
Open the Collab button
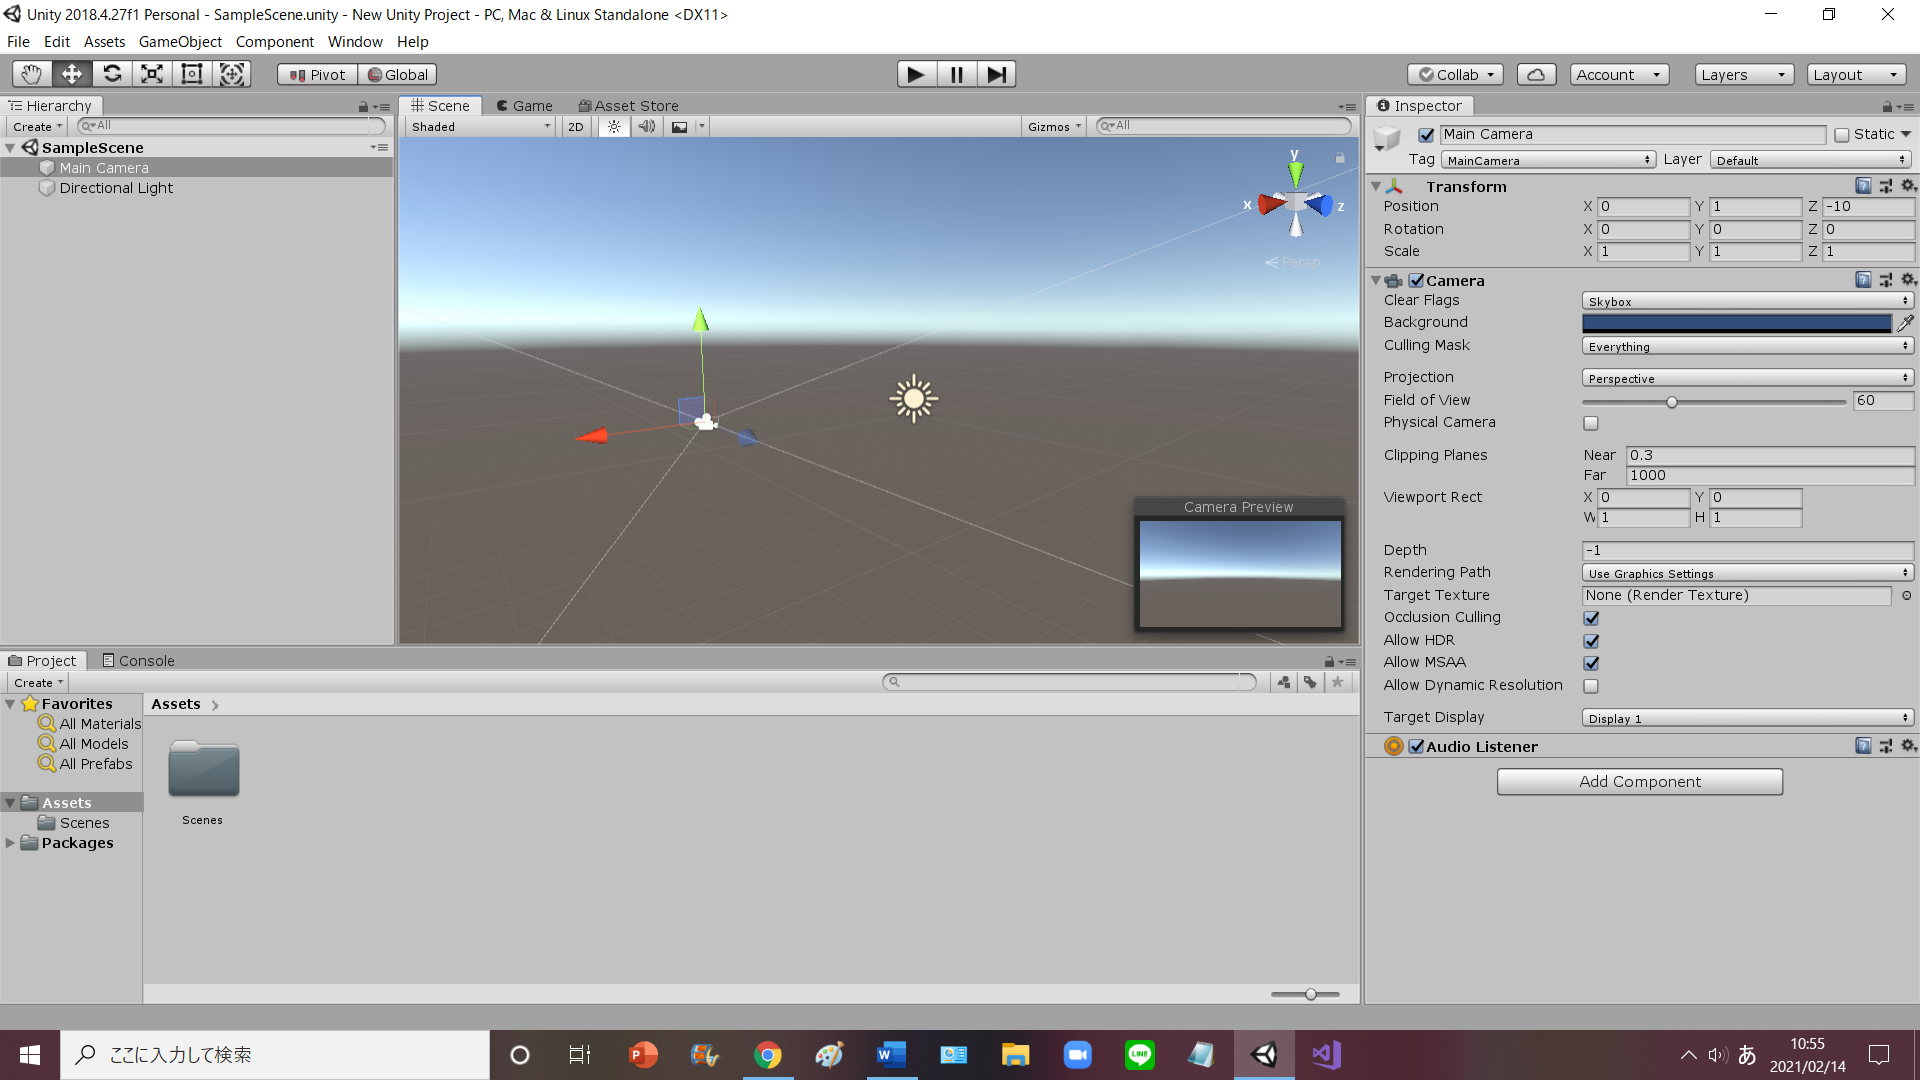(1455, 75)
